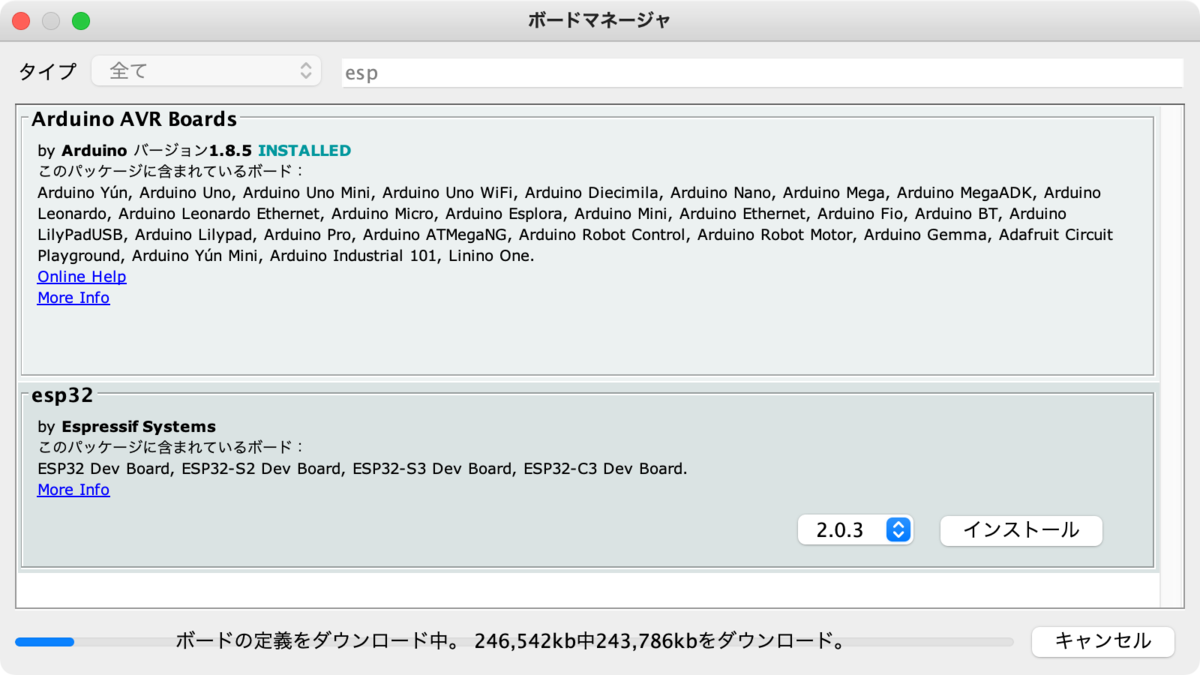Click the green zoom window button
Image resolution: width=1200 pixels, height=675 pixels.
81,21
